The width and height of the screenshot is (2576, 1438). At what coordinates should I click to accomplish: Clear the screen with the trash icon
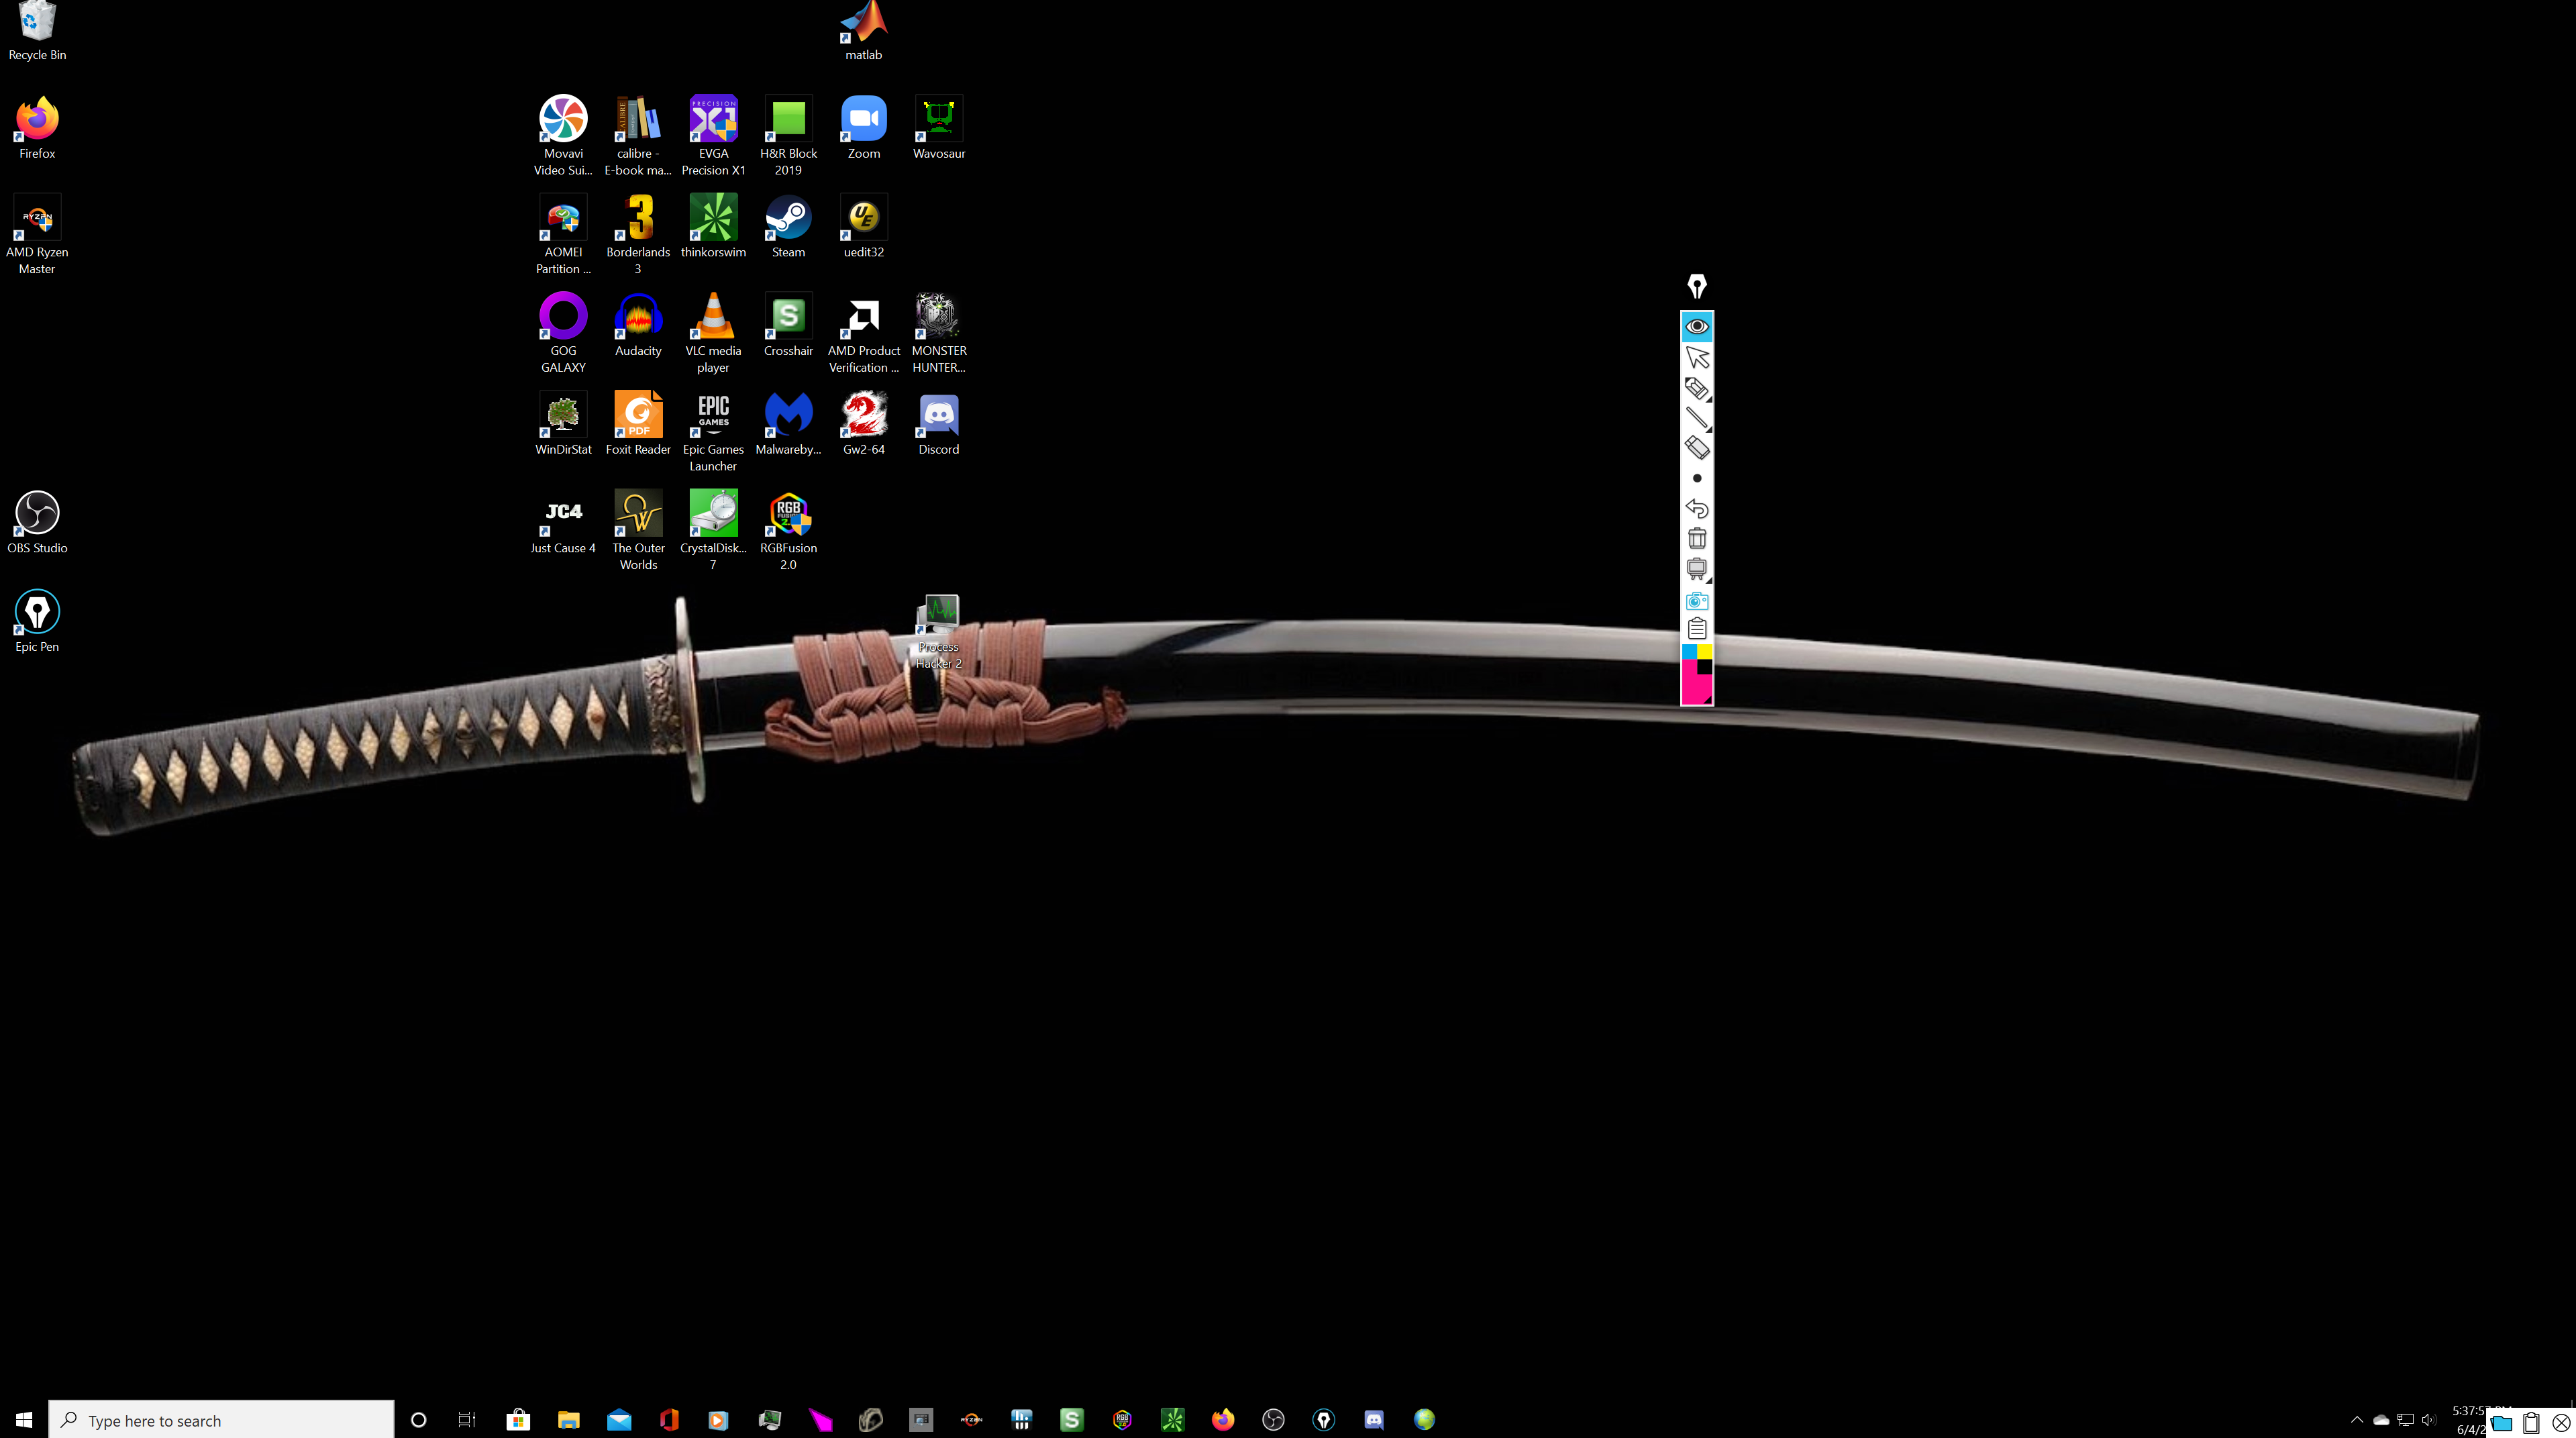[x=1696, y=539]
